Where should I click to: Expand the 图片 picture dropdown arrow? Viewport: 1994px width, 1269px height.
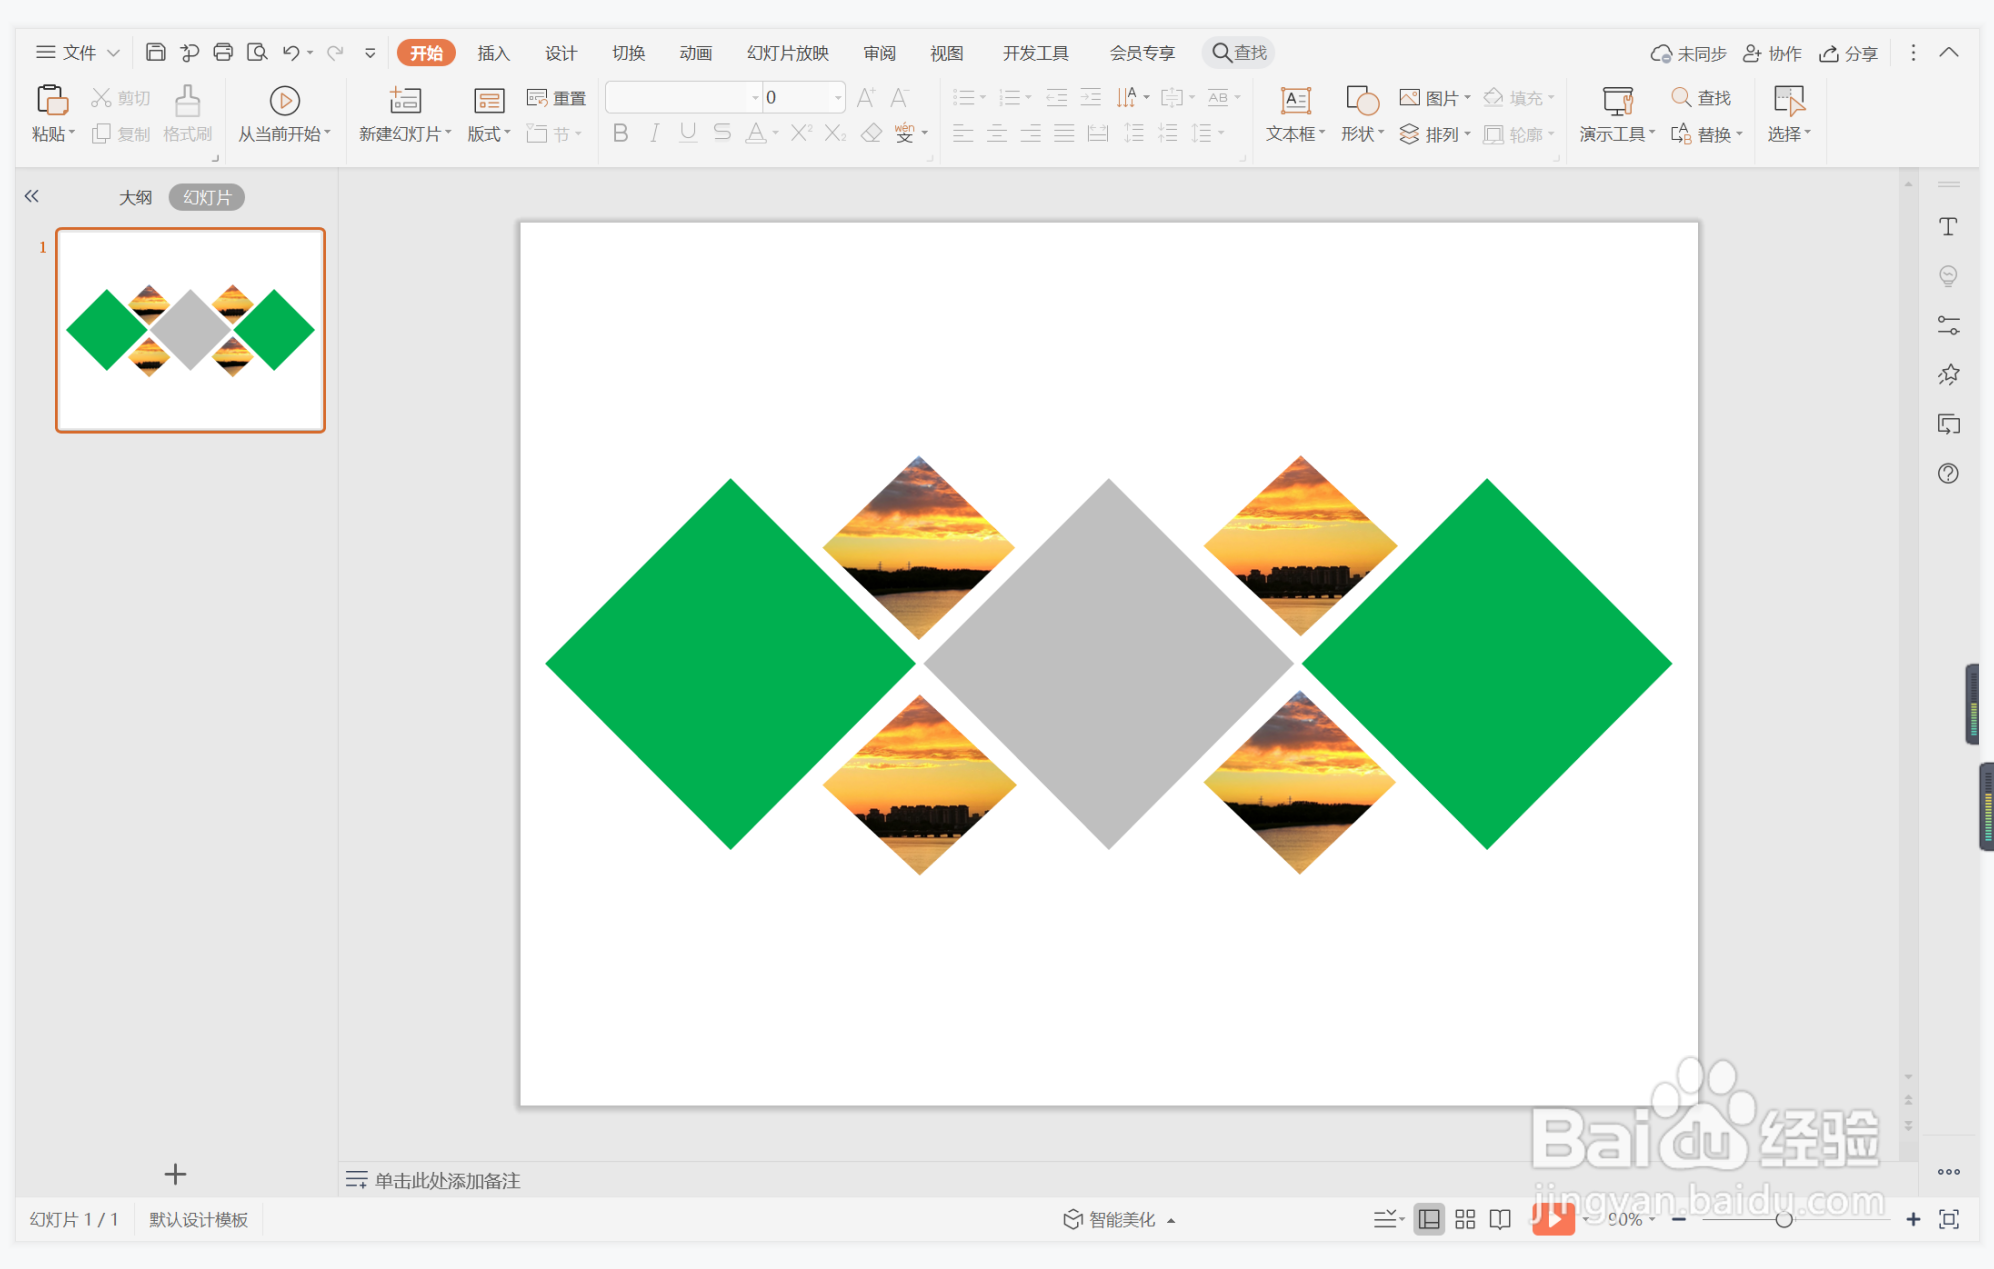pos(1467,98)
